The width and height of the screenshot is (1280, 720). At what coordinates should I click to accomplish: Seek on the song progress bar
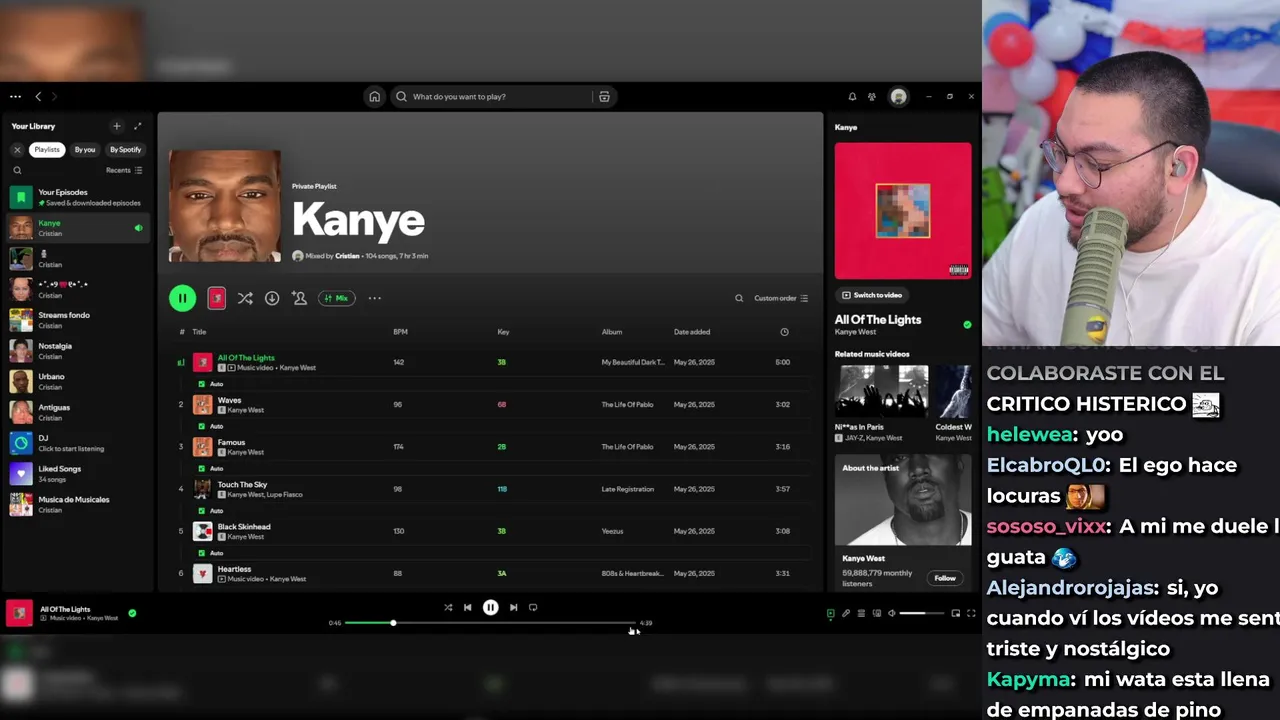(x=490, y=623)
